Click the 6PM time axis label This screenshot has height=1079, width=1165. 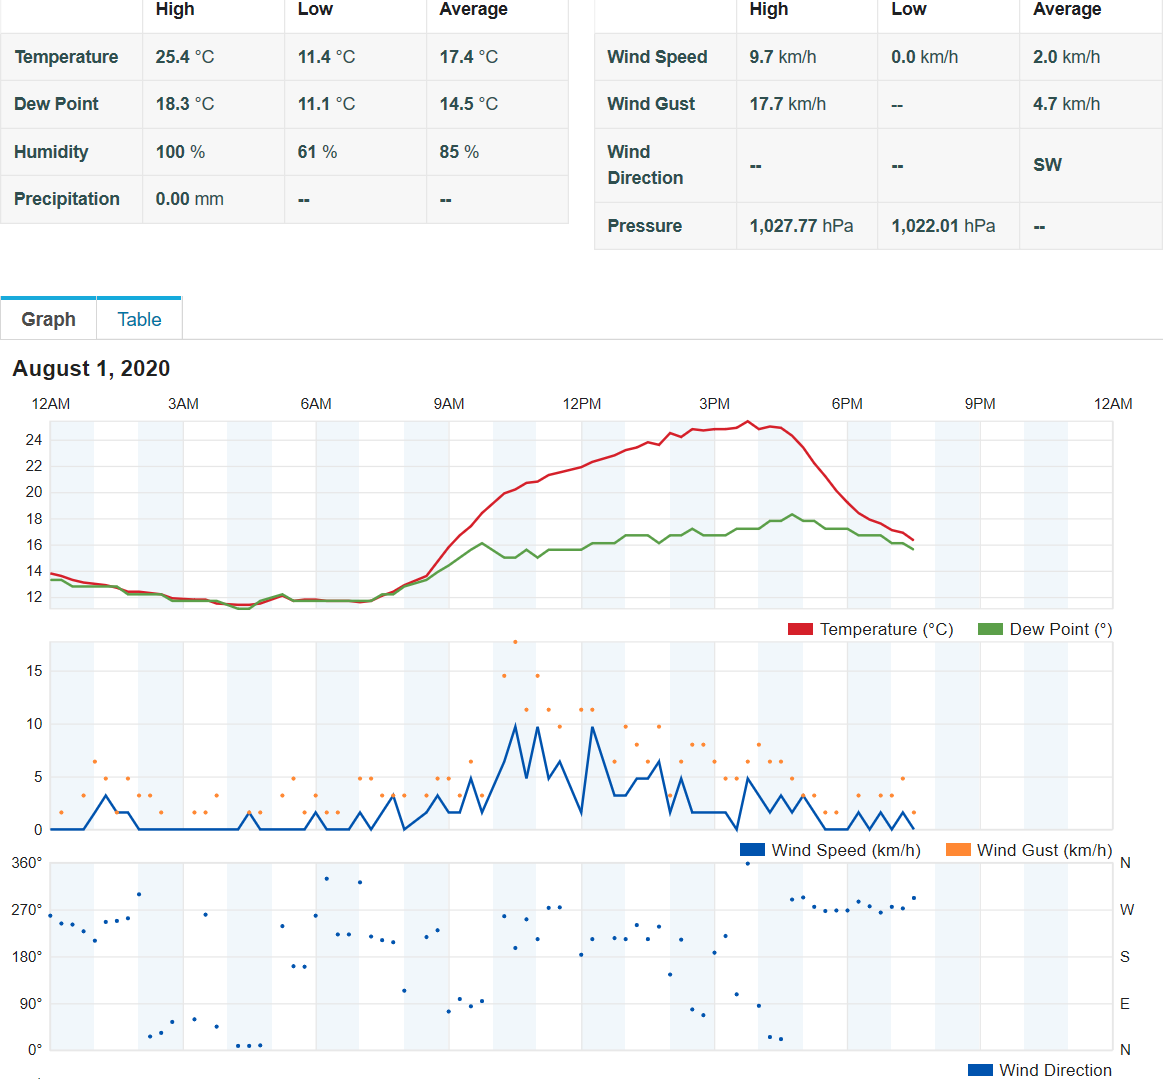(x=847, y=404)
